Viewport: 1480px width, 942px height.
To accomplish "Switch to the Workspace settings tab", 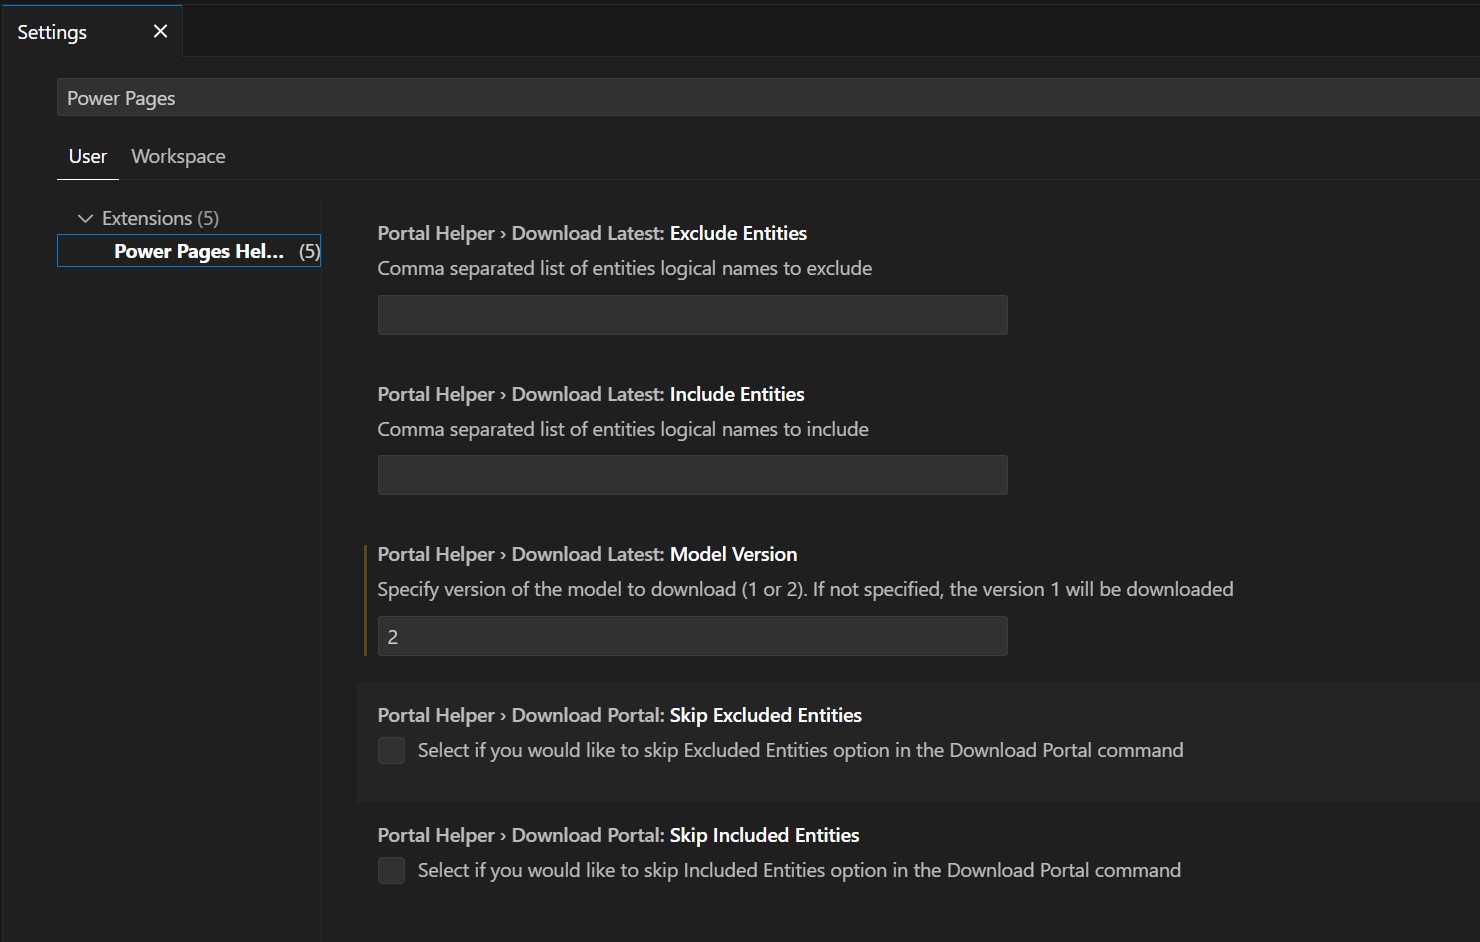I will 178,156.
